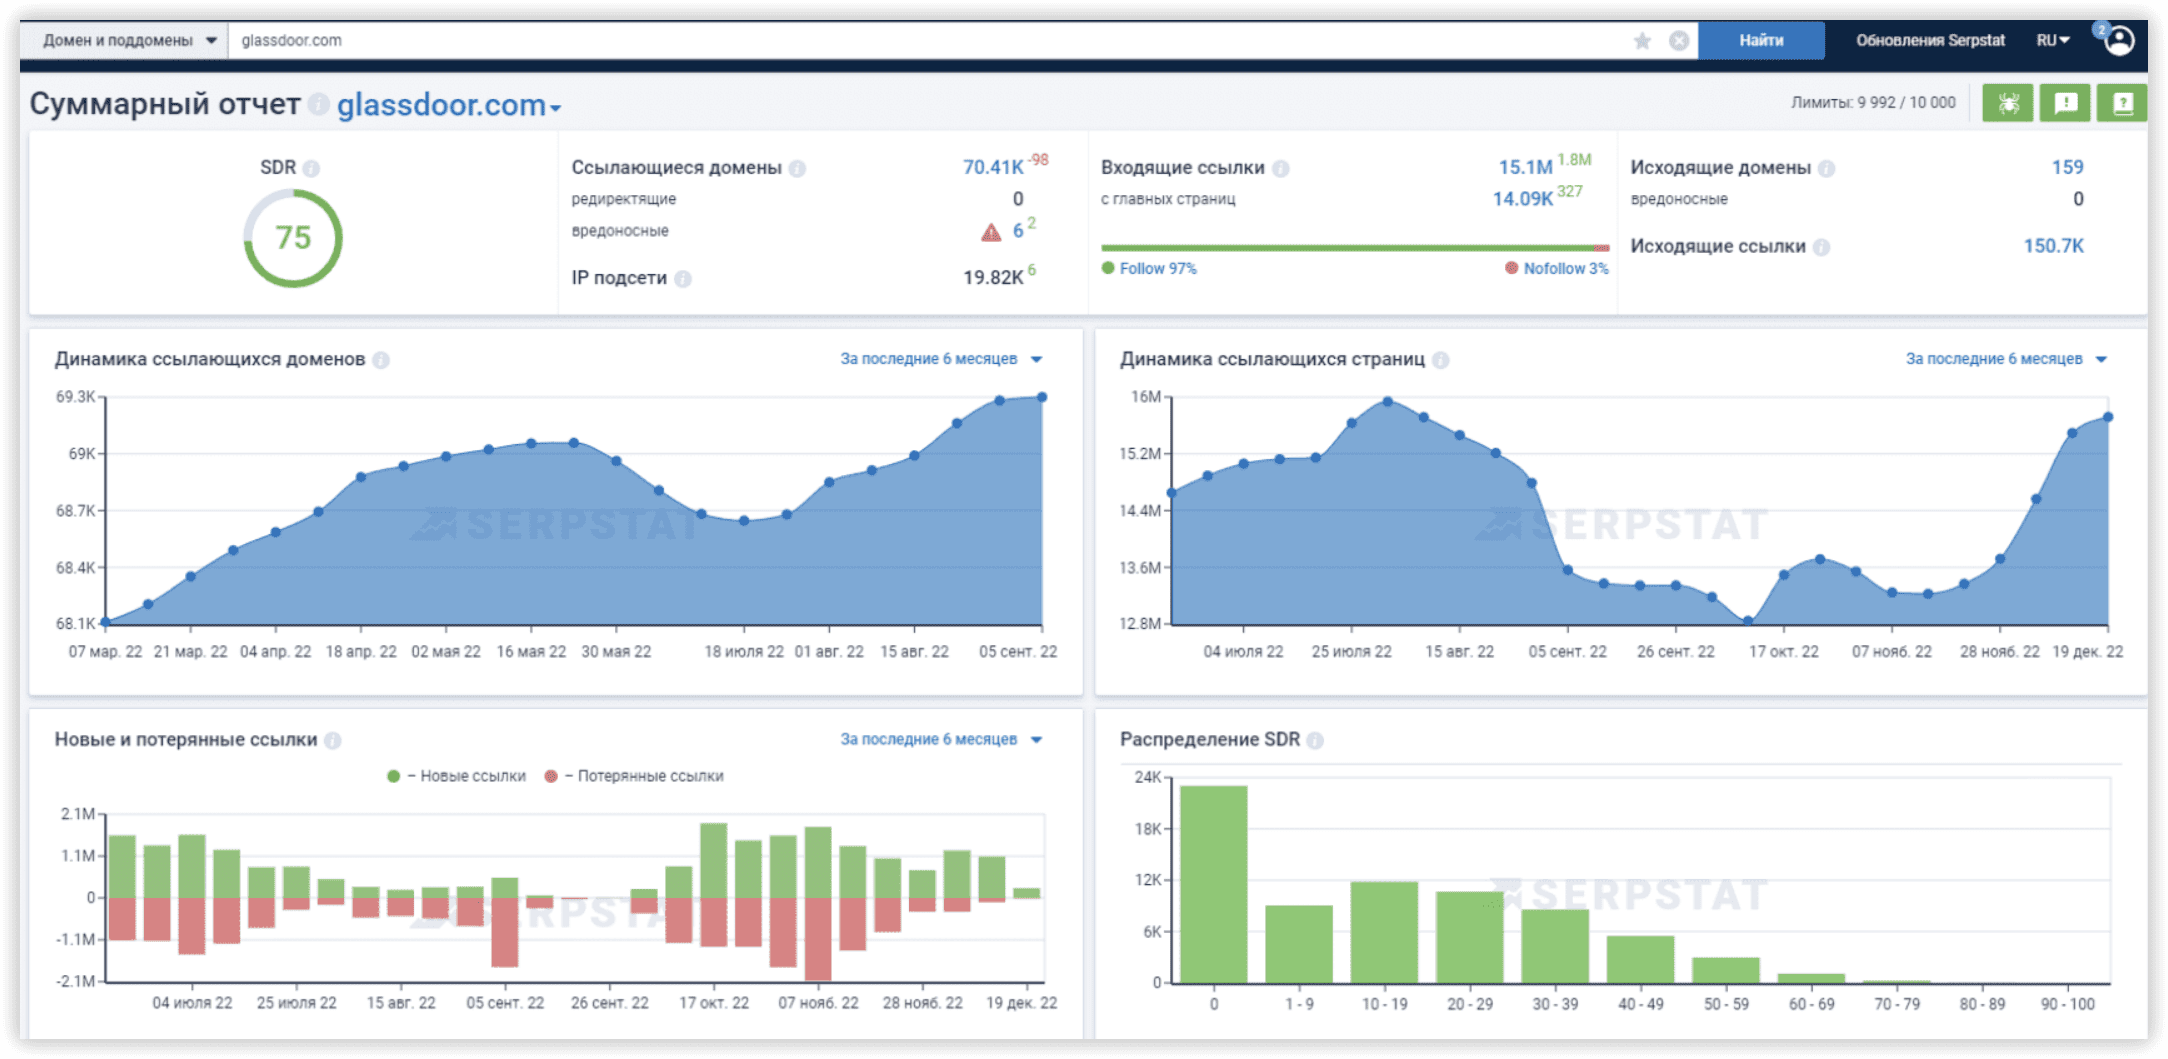Click the SDR distribution bar for 0
This screenshot has height=1059, width=2168.
[1213, 884]
